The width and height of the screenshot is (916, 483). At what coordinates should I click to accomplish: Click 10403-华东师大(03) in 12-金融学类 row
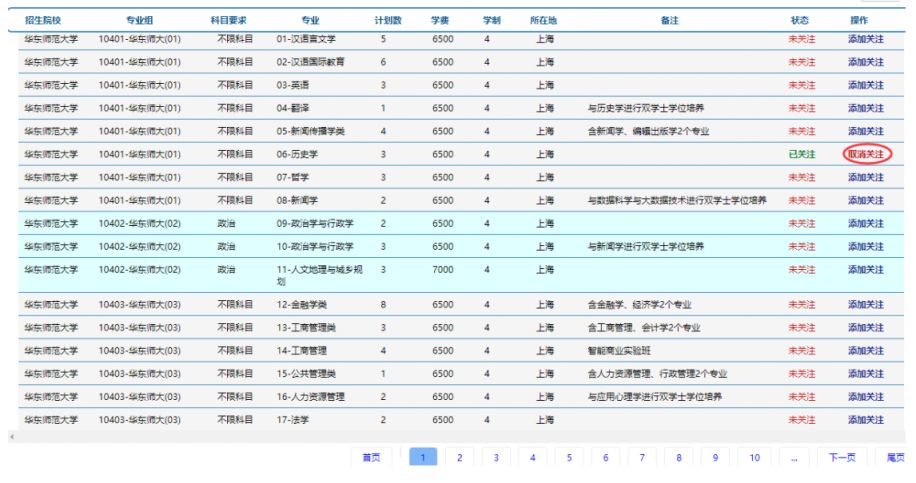point(140,305)
